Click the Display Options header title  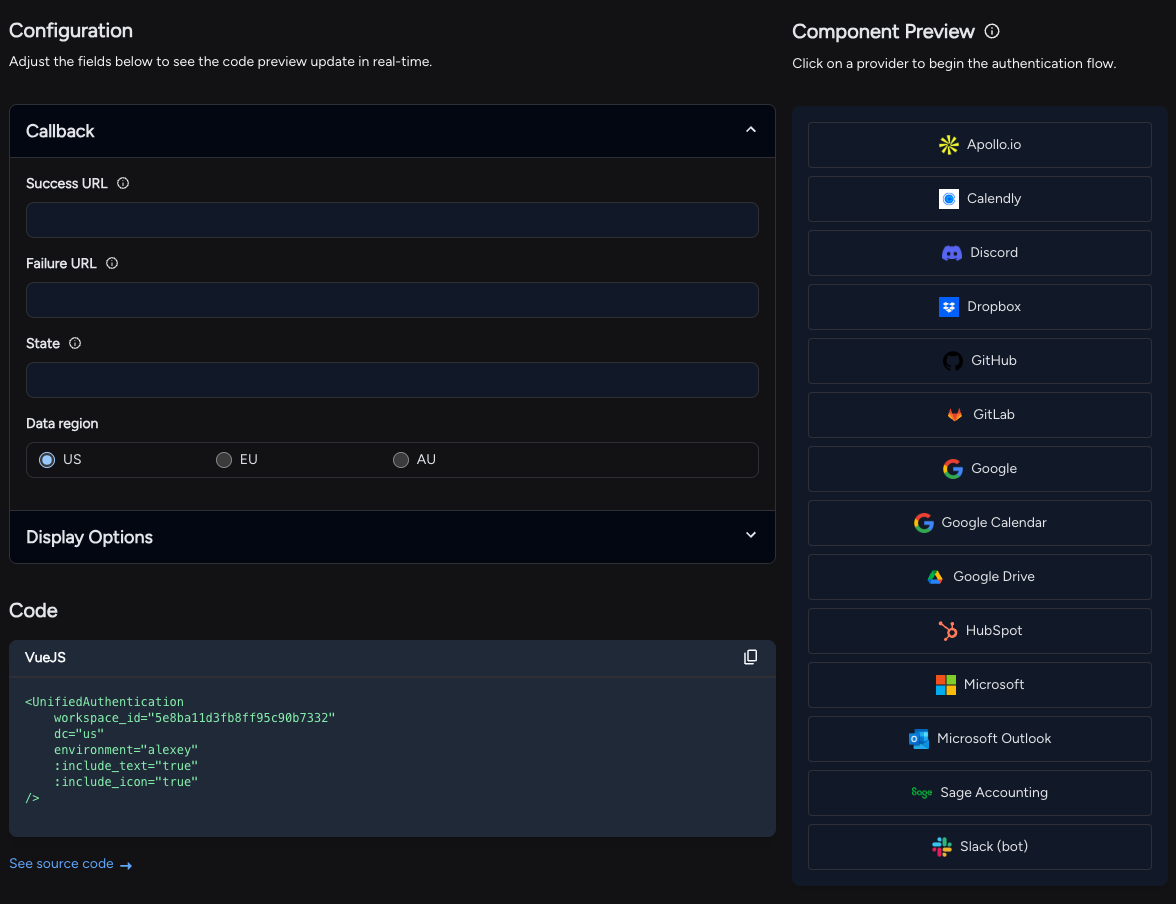(x=89, y=537)
